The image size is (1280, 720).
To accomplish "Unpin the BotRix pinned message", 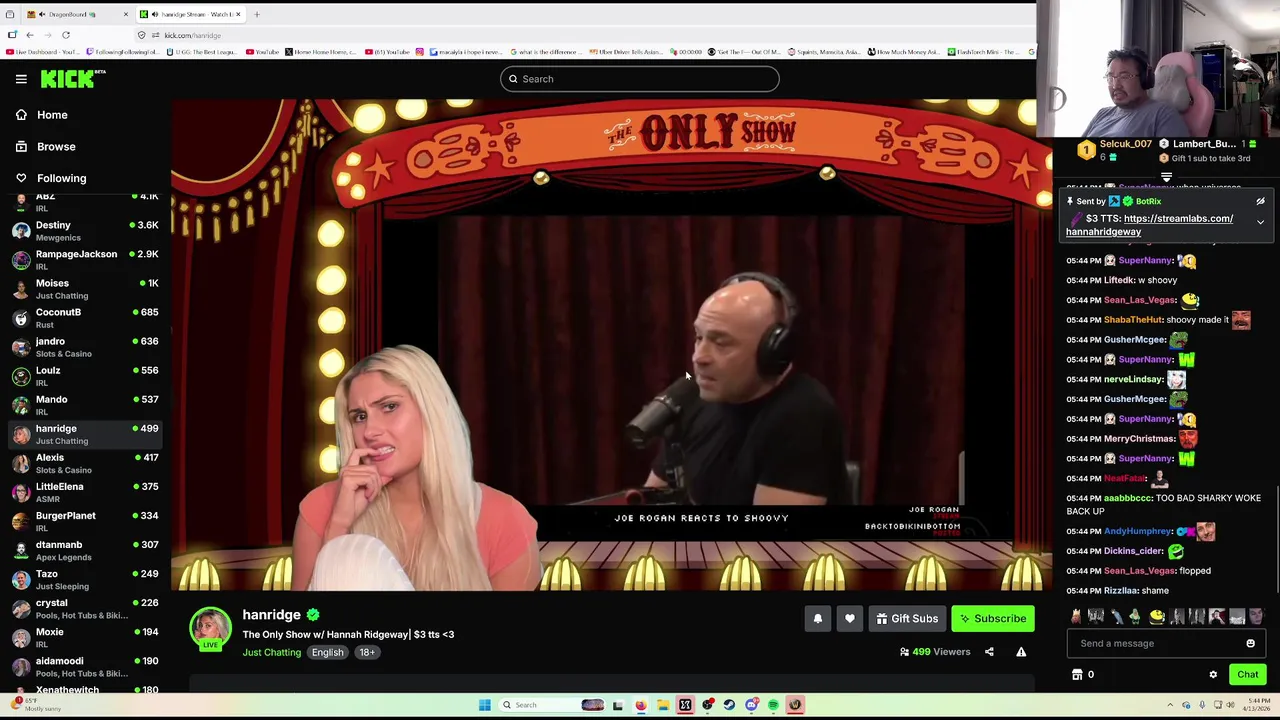I will click(x=1260, y=201).
